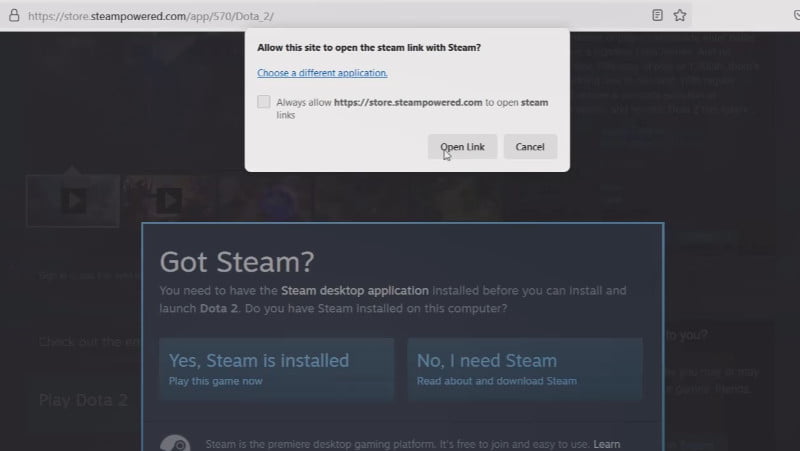
Task: Bookmark this page with the star icon
Action: (x=680, y=15)
